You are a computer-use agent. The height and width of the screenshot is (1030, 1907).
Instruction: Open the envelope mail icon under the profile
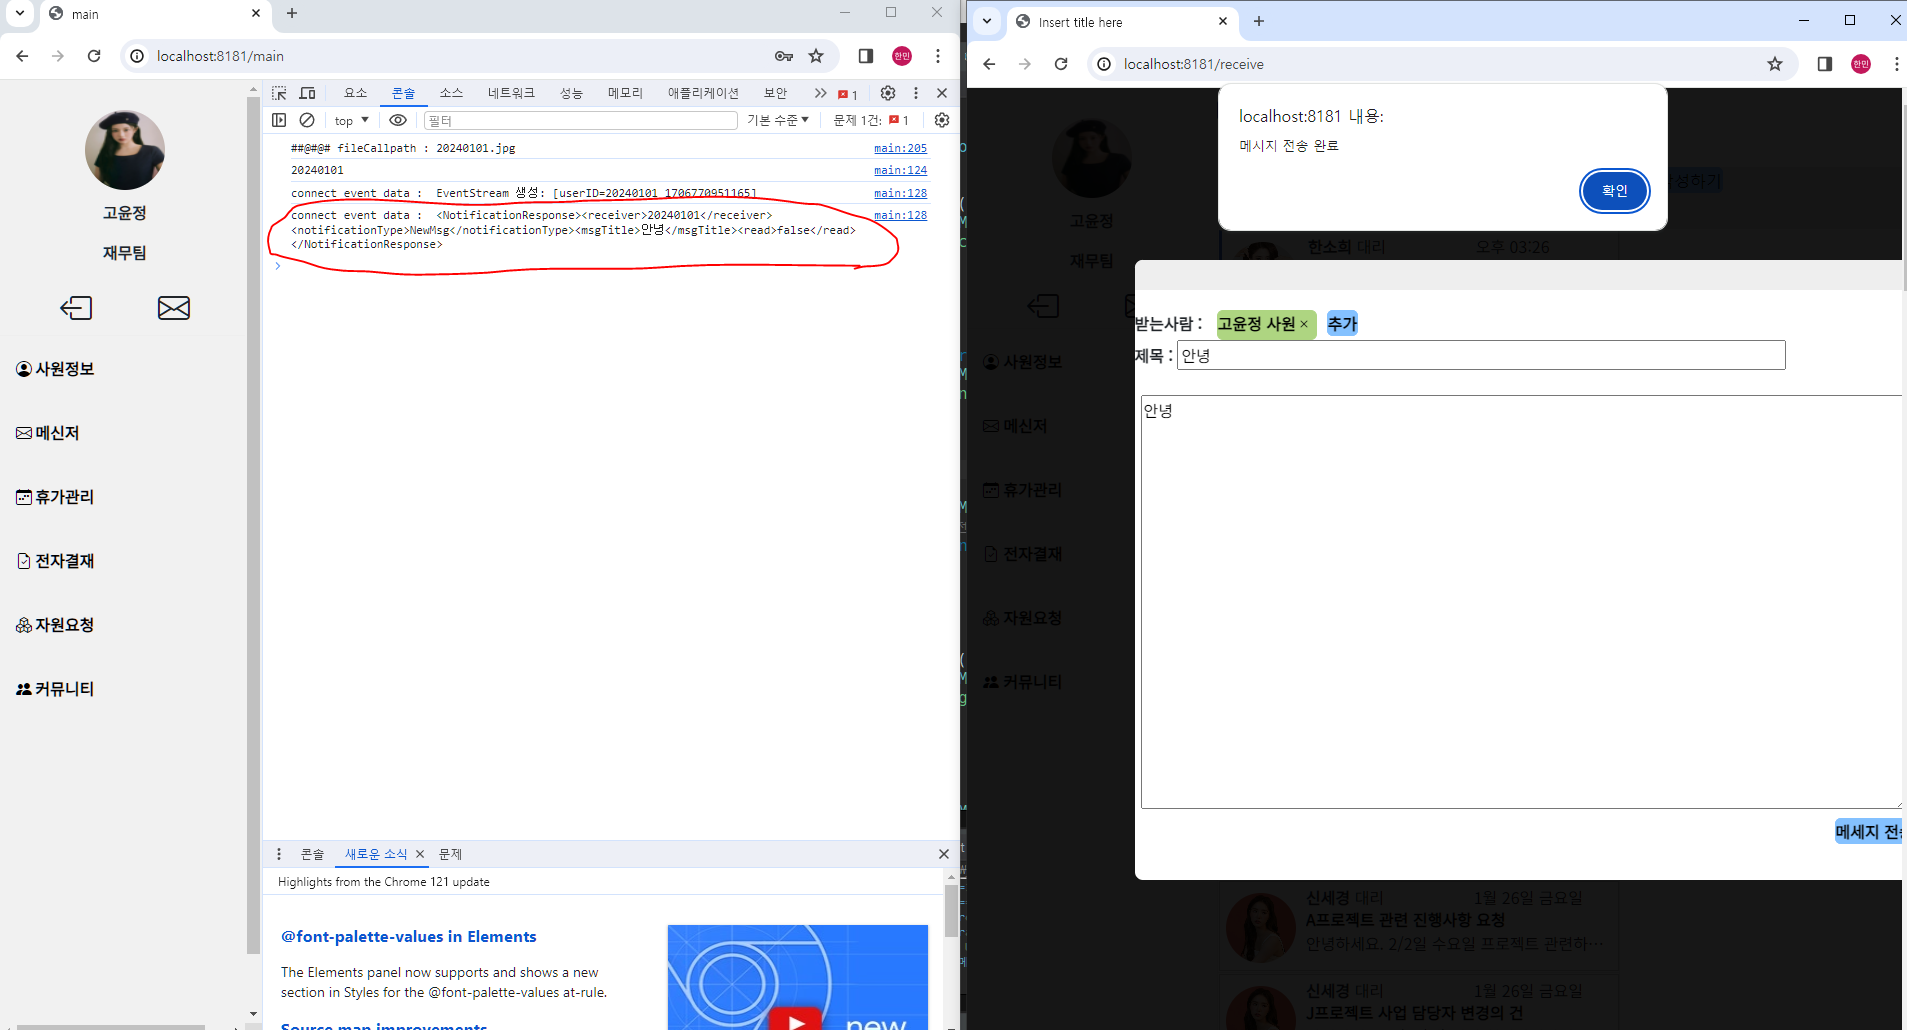(174, 308)
